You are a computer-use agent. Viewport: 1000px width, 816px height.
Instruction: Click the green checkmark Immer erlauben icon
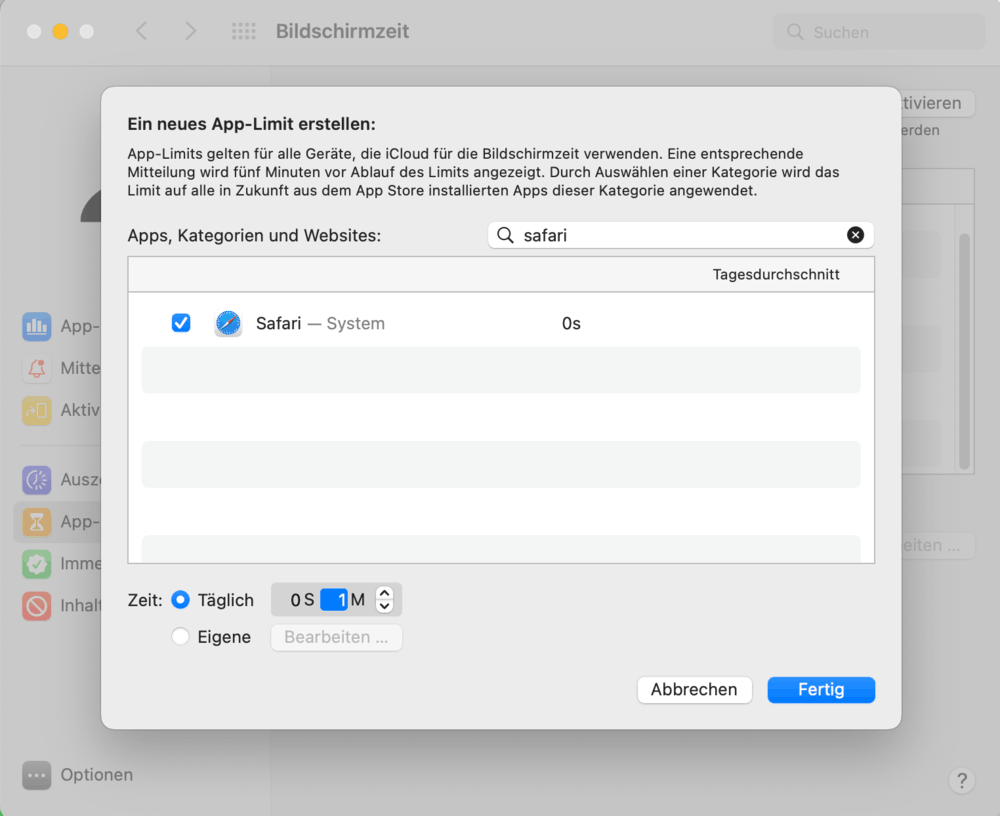[x=37, y=564]
